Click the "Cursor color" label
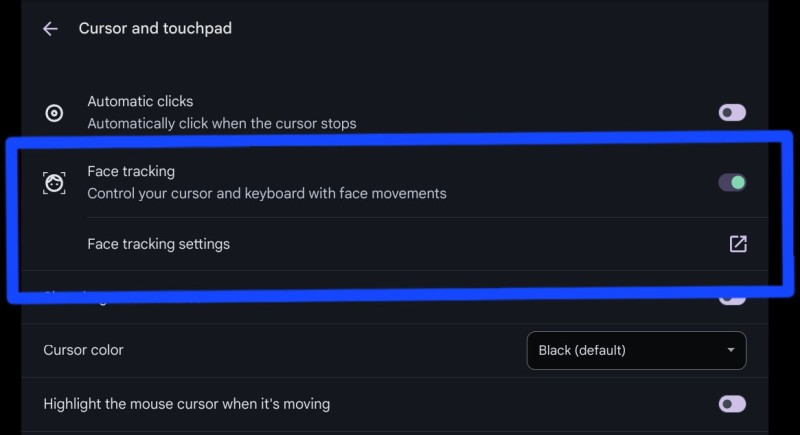The height and width of the screenshot is (435, 800). pyautogui.click(x=83, y=350)
